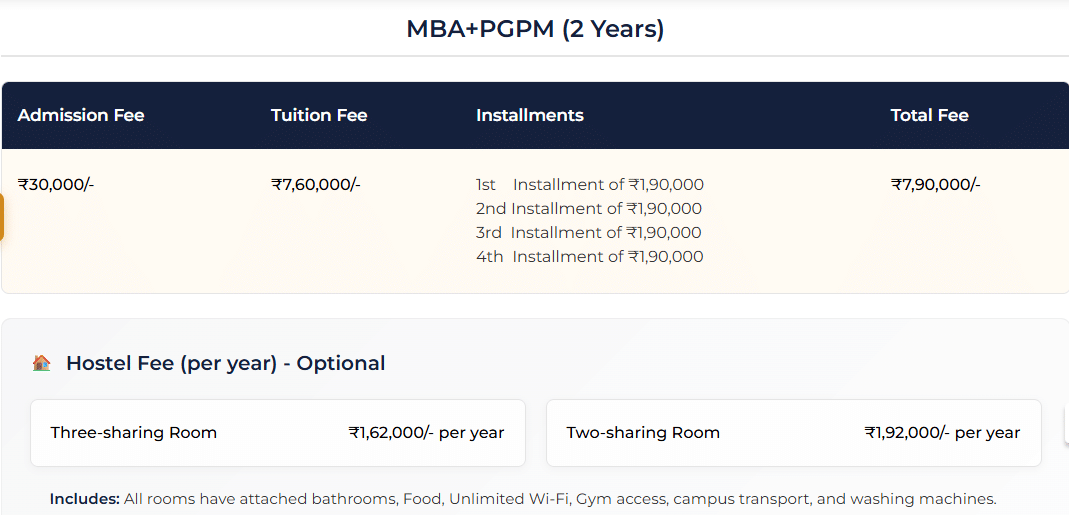Click the ₹7,90,000/- total fee amount
Viewport: 1069px width, 515px height.
(x=936, y=184)
